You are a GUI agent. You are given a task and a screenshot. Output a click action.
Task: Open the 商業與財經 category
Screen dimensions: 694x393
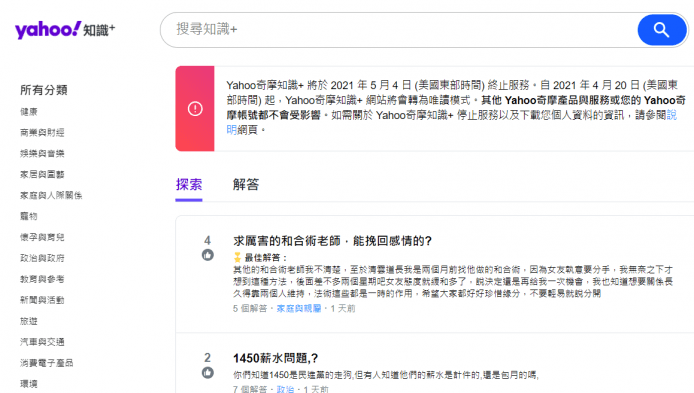42,132
